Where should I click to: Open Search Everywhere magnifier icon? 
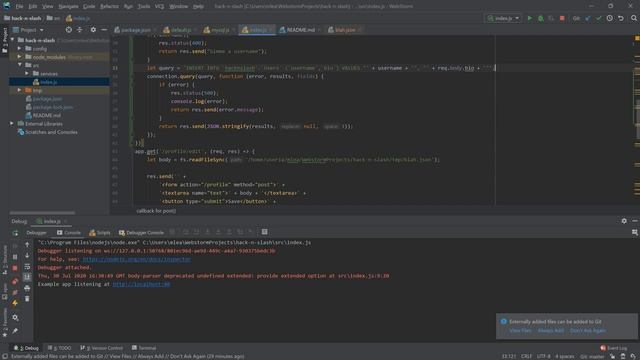point(634,18)
